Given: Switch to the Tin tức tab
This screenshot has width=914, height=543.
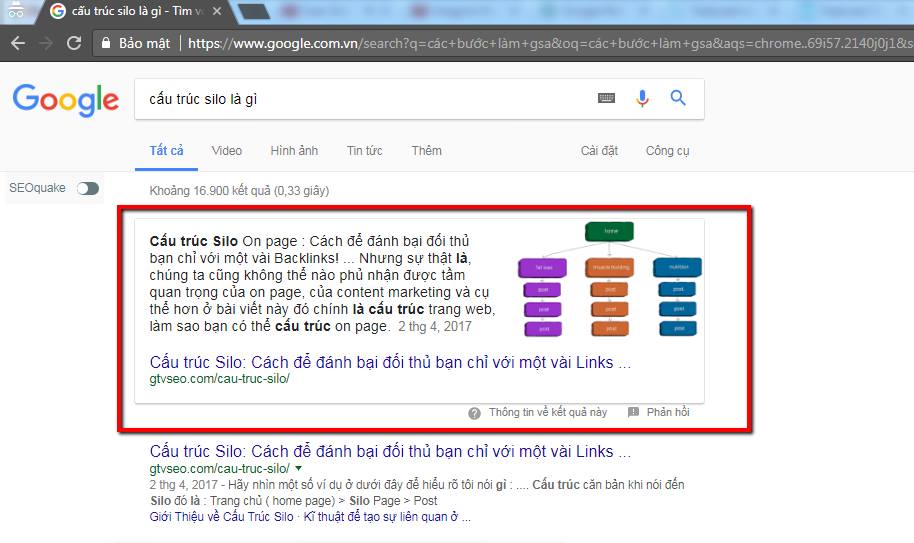Looking at the screenshot, I should (365, 151).
